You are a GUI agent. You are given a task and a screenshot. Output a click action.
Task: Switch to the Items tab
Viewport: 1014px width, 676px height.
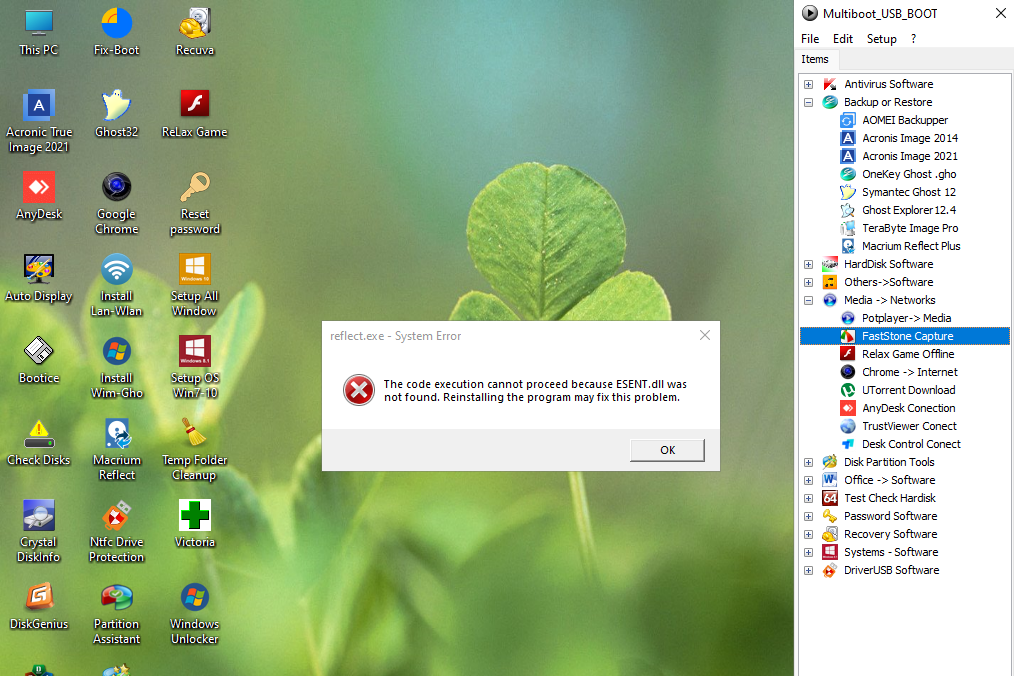pos(815,59)
